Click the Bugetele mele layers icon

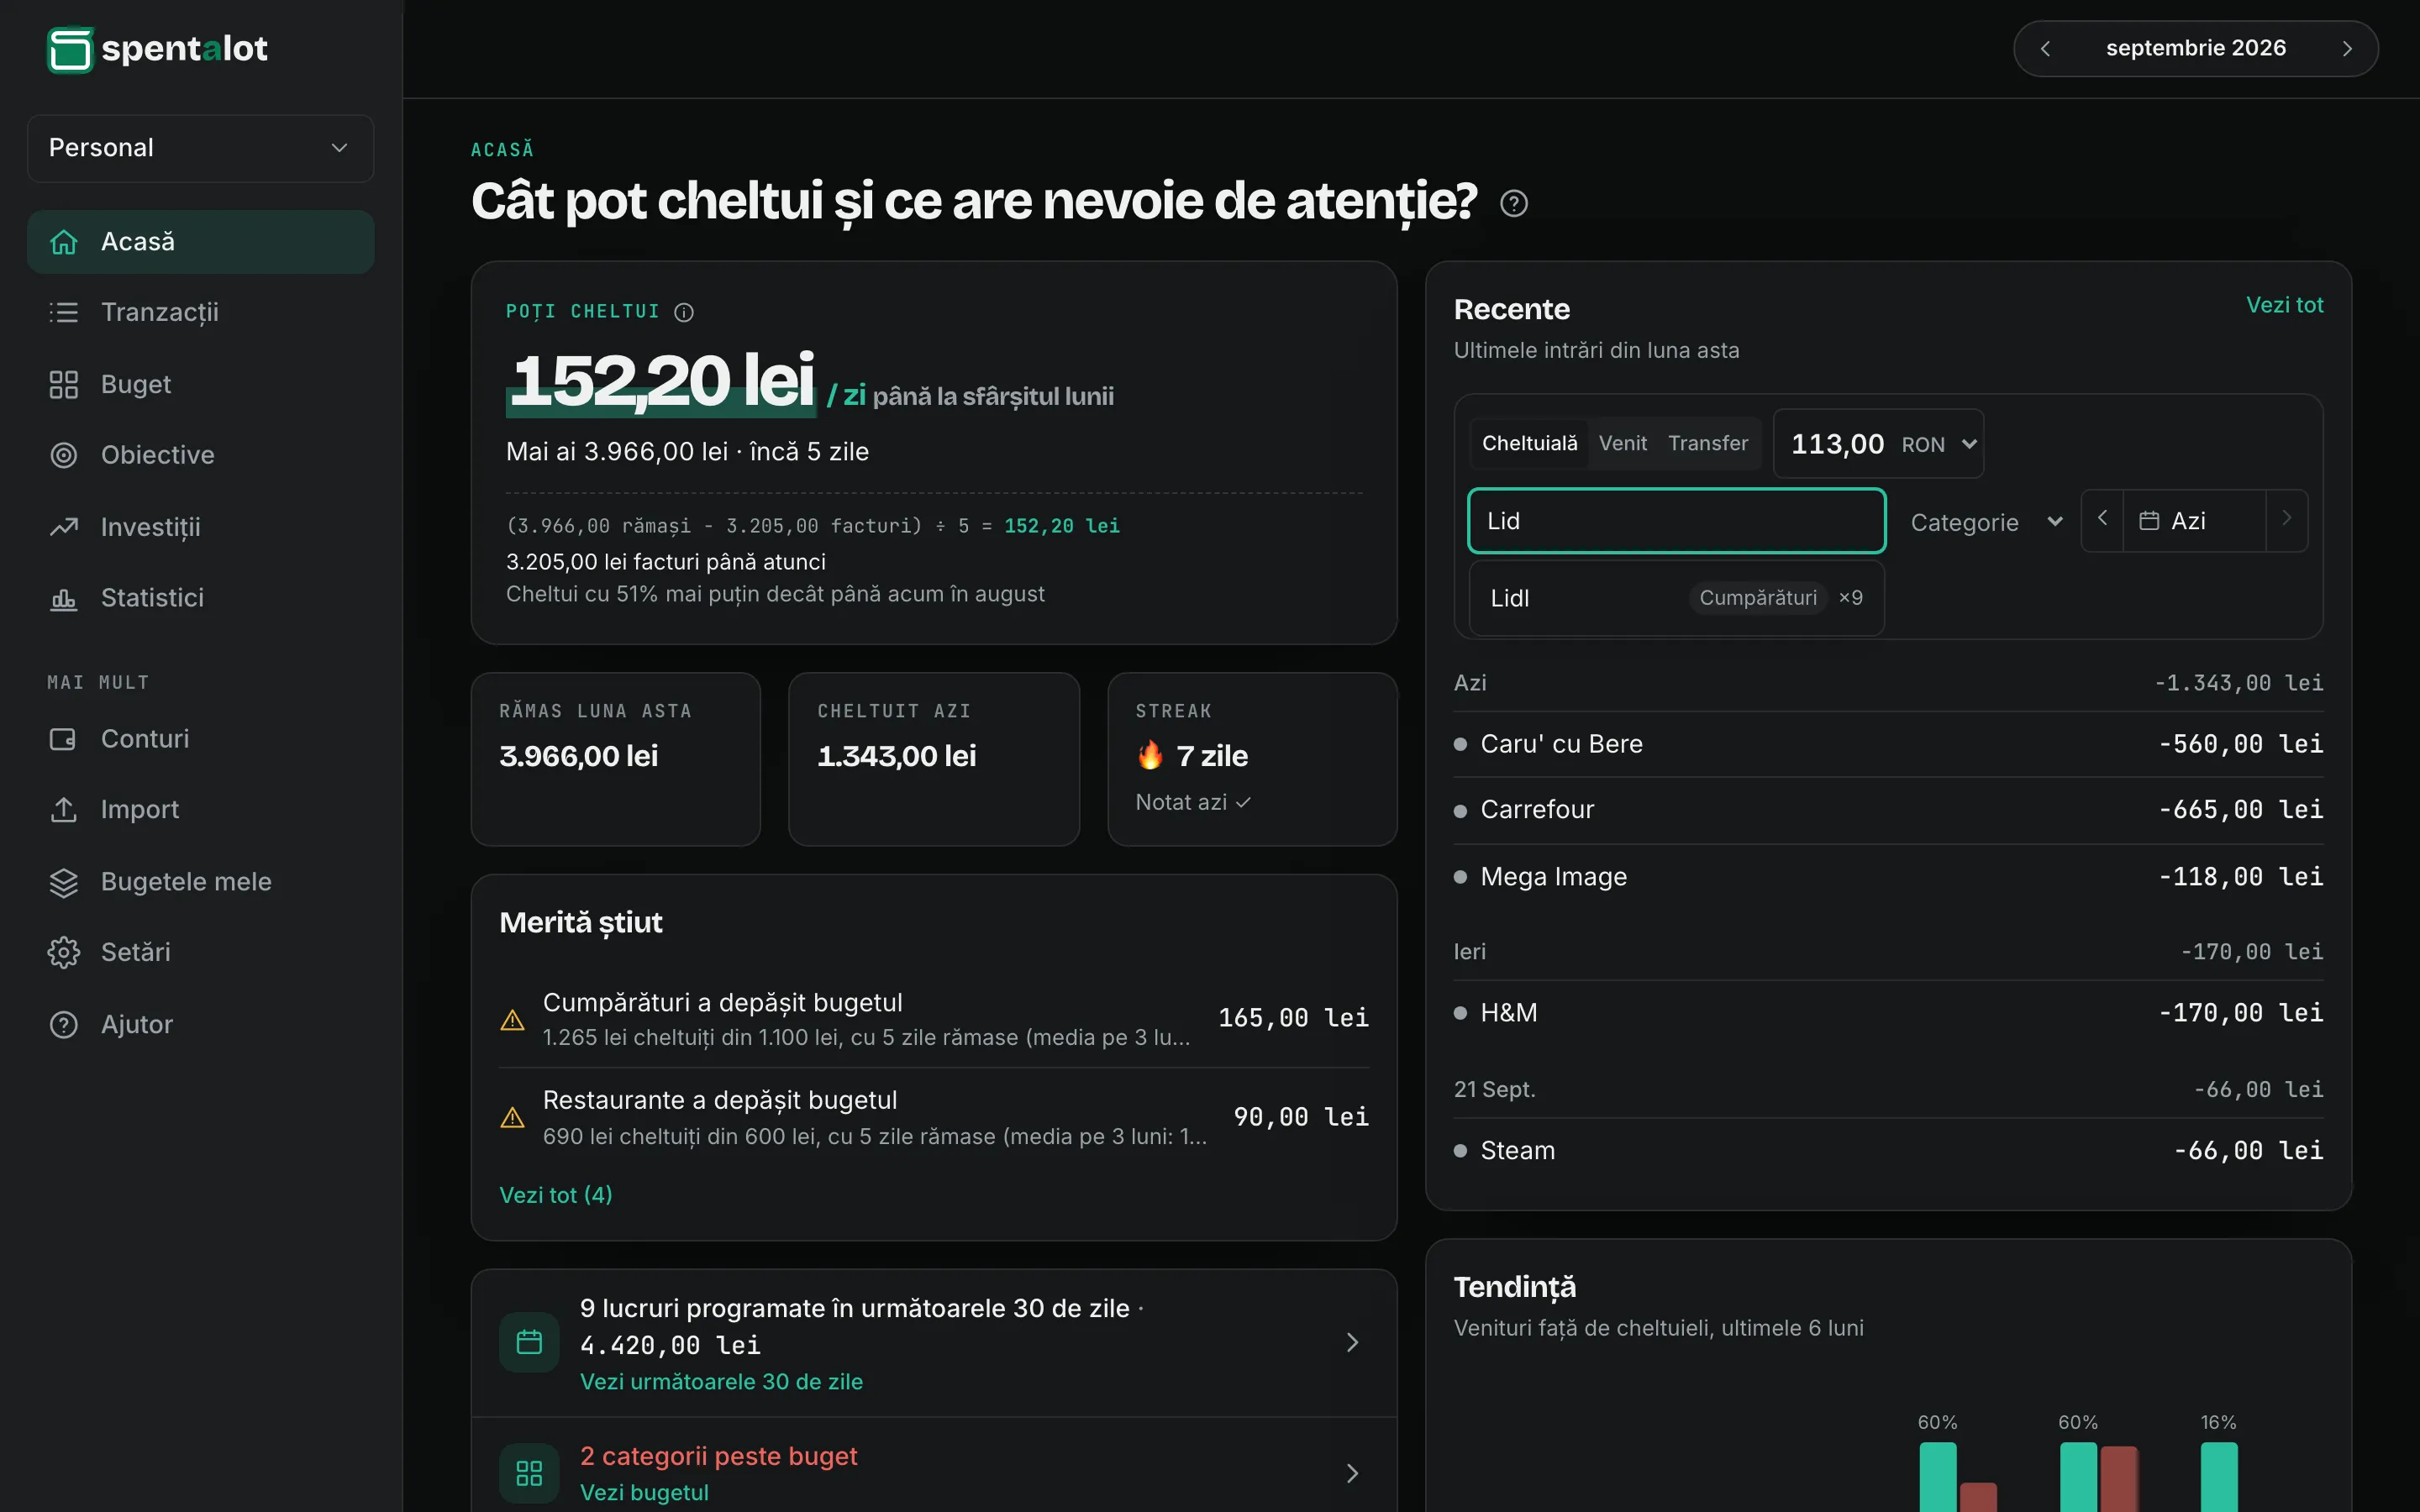tap(64, 882)
